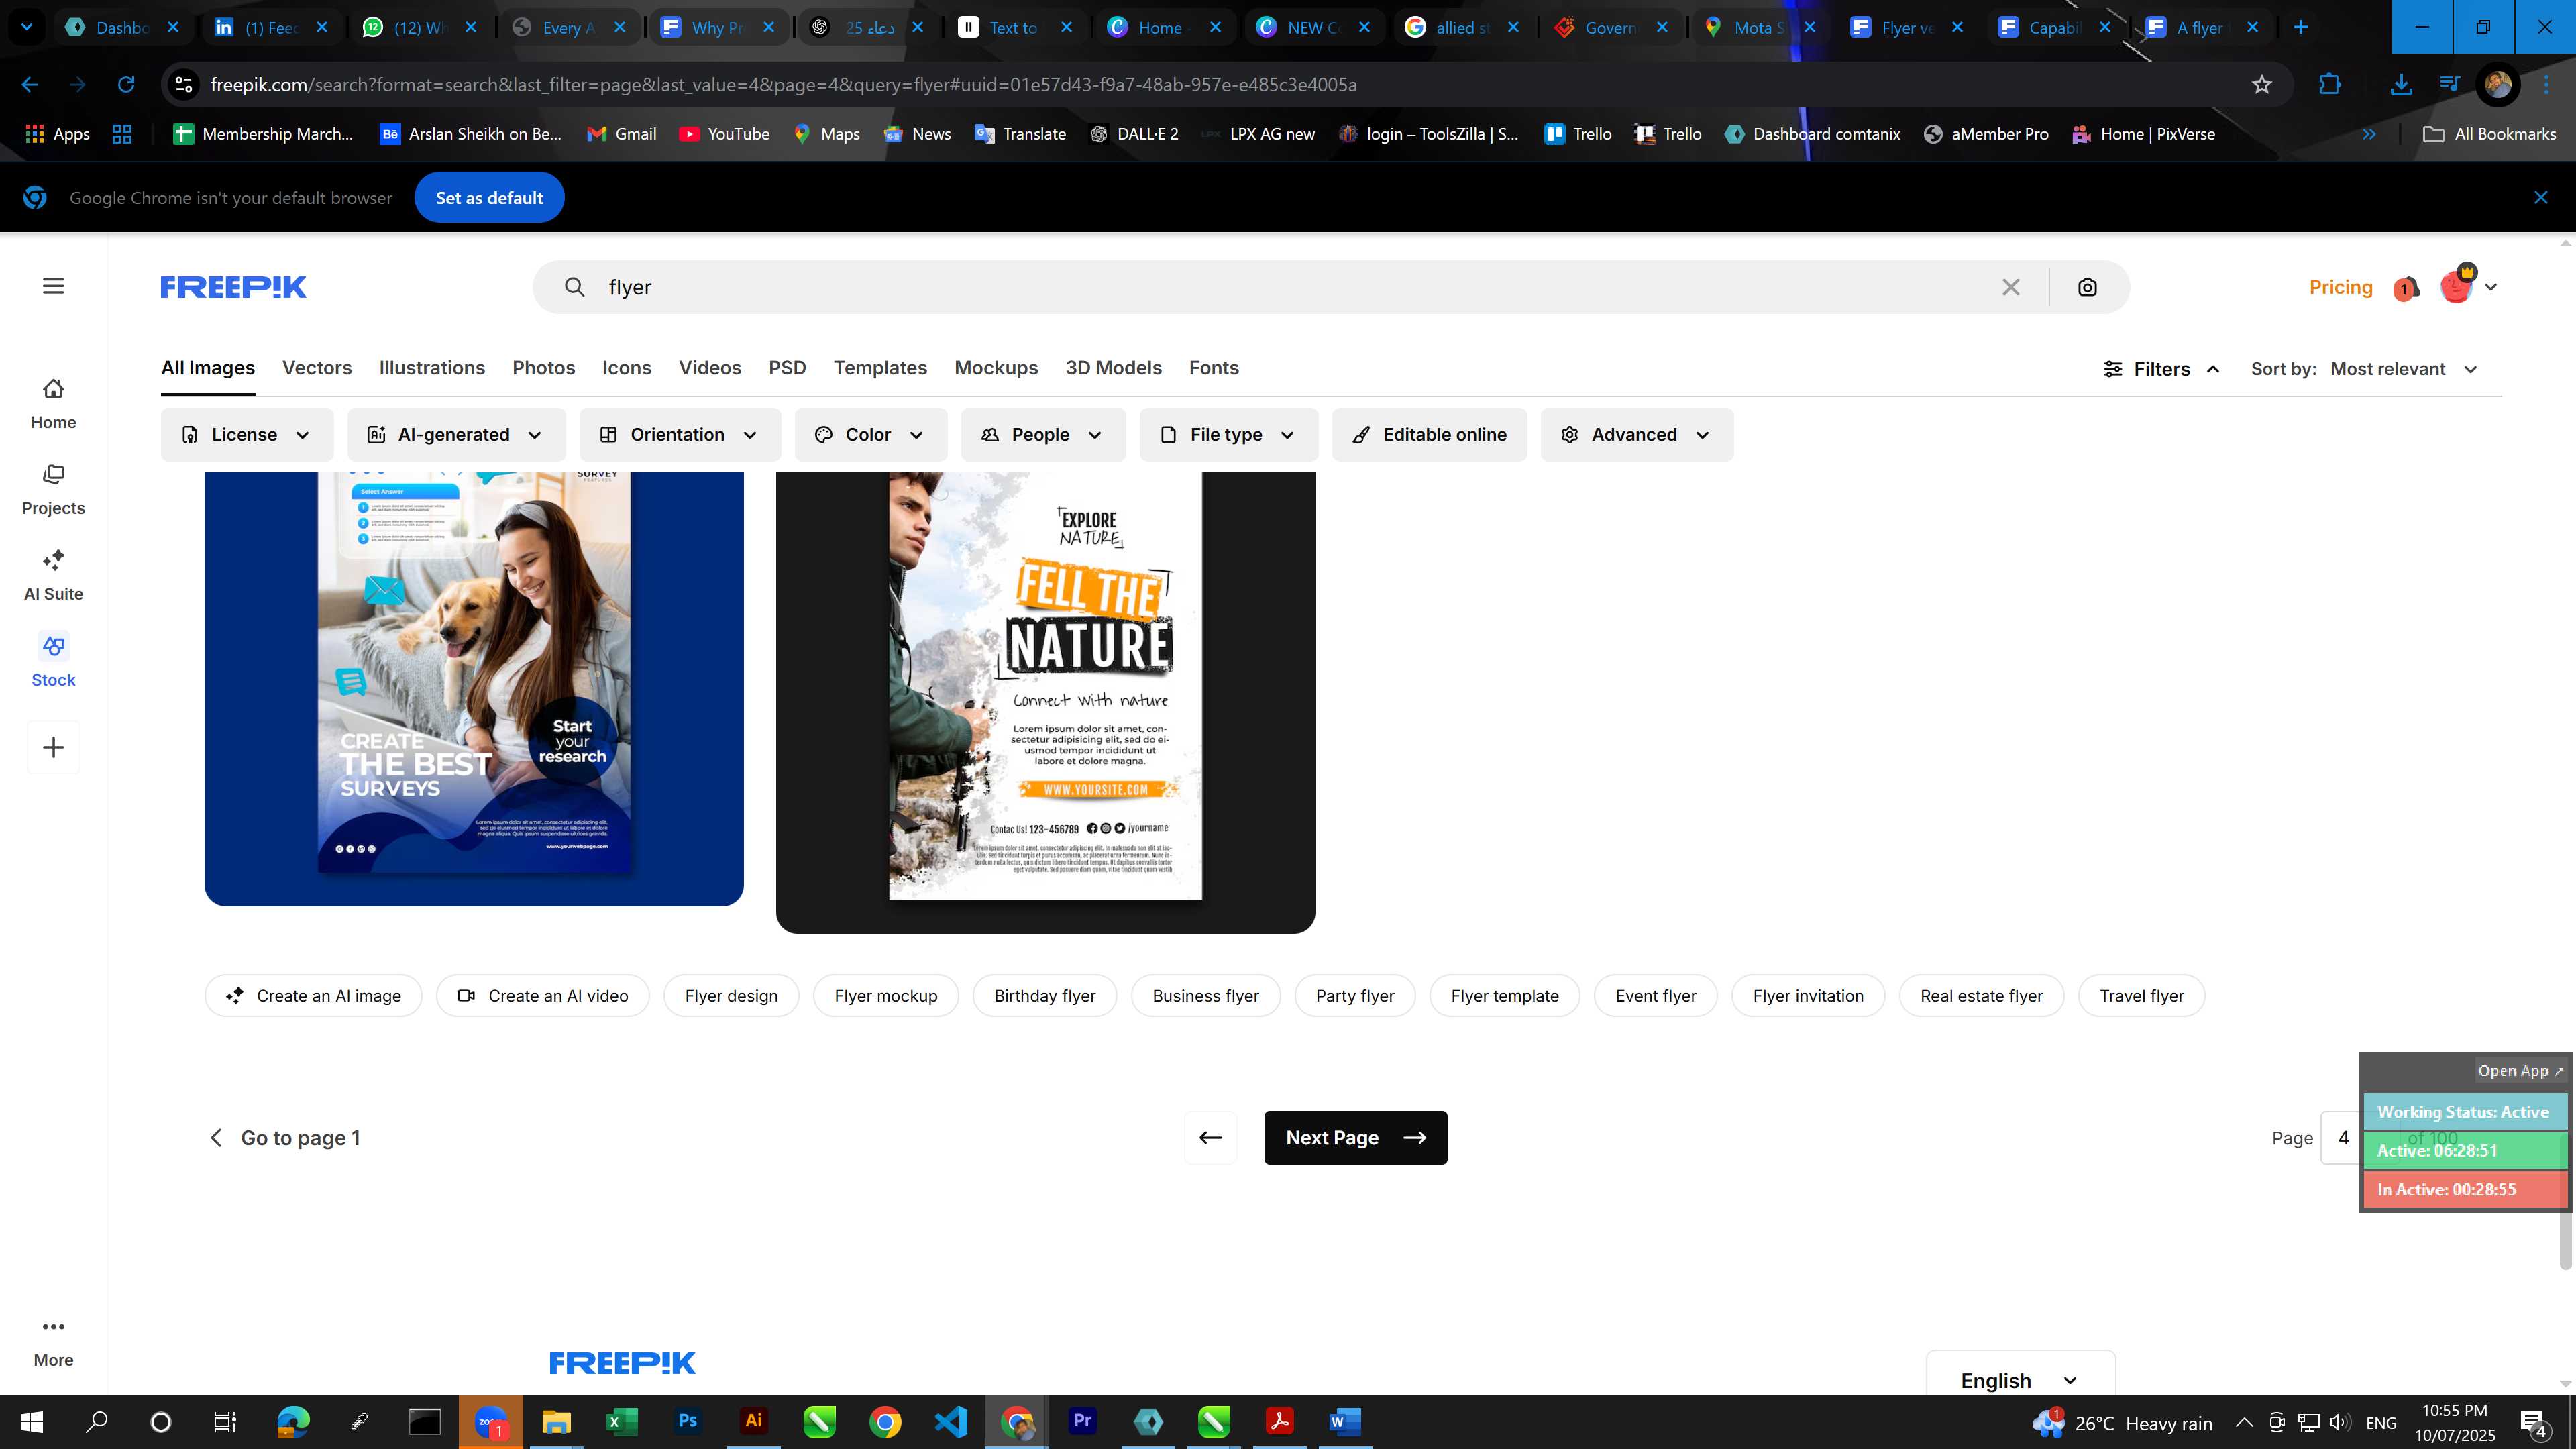Select the Travel flyer tag
This screenshot has width=2576, height=1449.
click(x=2141, y=995)
